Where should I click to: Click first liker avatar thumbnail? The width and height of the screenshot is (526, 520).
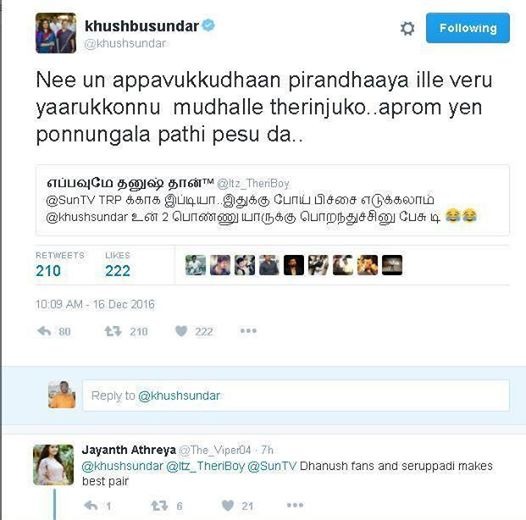[196, 265]
